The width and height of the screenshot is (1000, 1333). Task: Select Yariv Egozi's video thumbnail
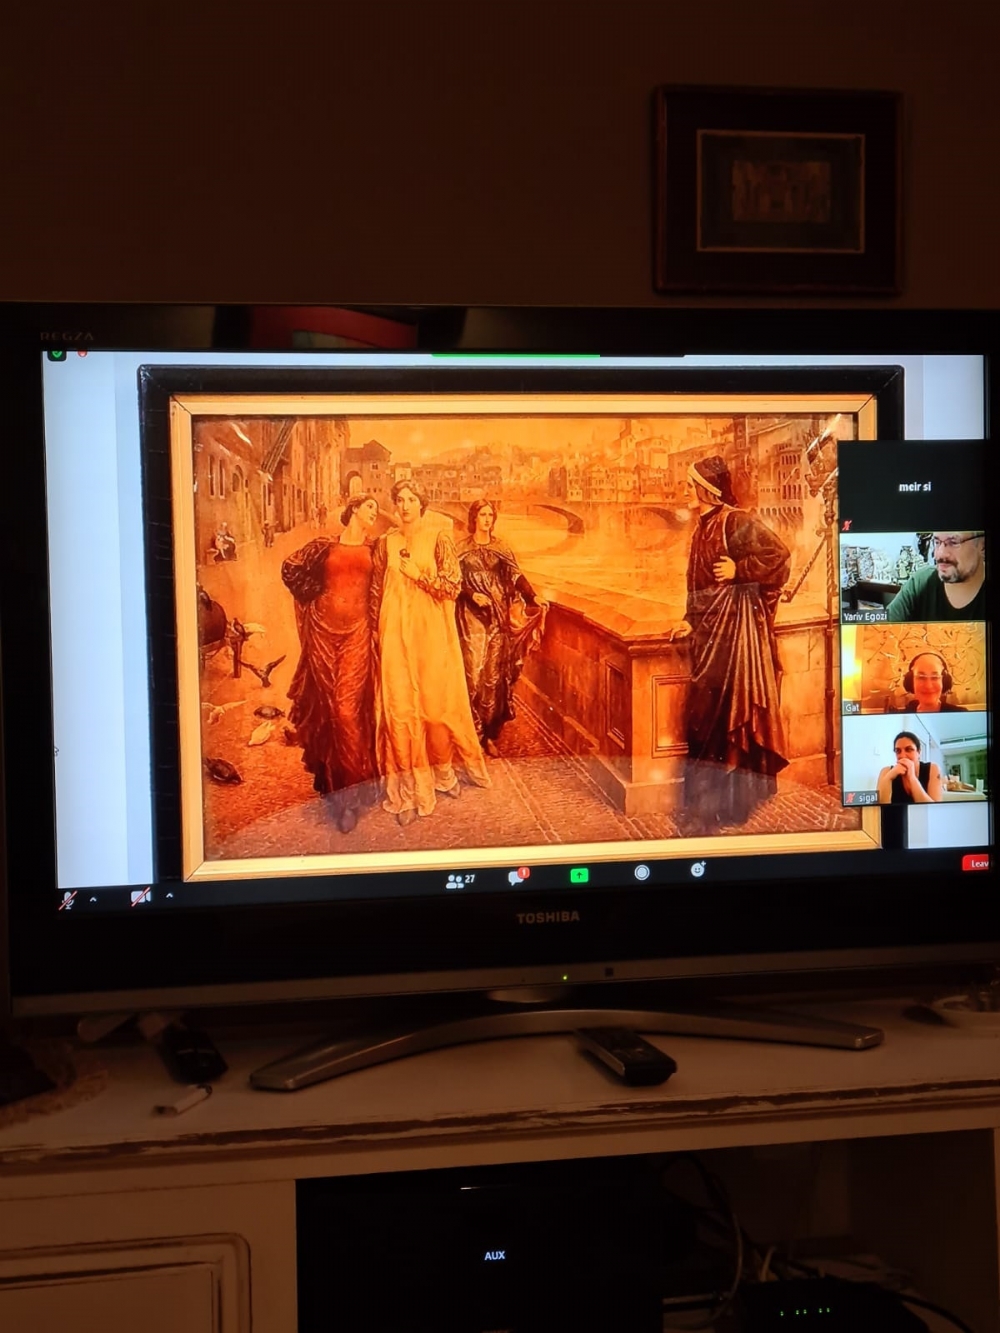click(913, 577)
